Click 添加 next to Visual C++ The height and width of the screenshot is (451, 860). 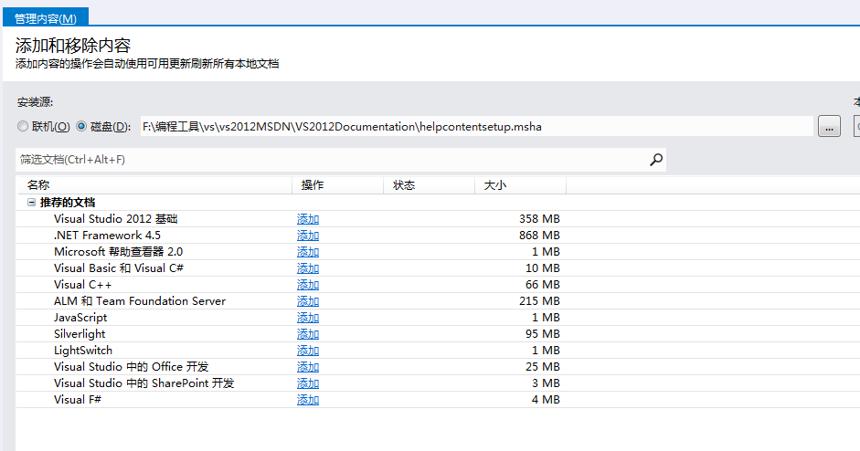click(x=308, y=285)
